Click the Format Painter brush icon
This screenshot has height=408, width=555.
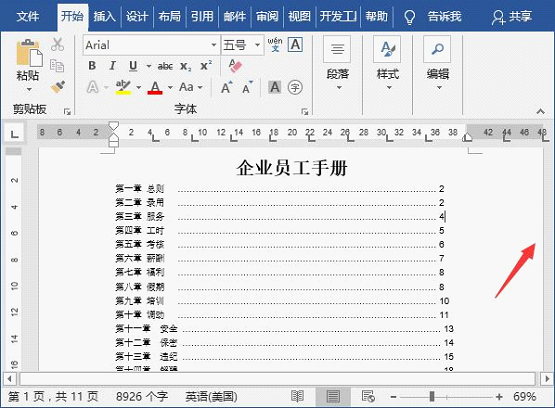pyautogui.click(x=58, y=87)
